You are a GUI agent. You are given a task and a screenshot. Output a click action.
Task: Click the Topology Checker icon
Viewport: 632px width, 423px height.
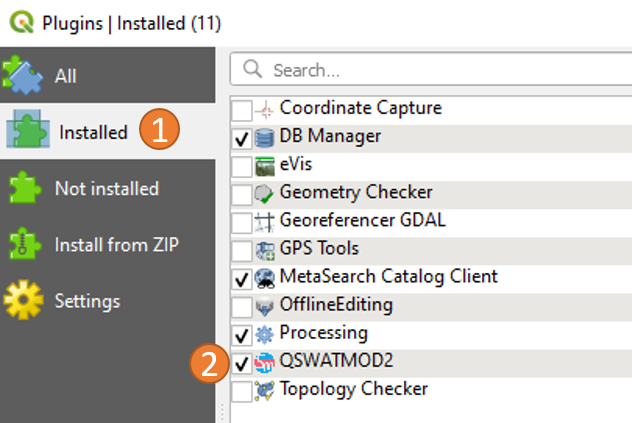click(264, 390)
